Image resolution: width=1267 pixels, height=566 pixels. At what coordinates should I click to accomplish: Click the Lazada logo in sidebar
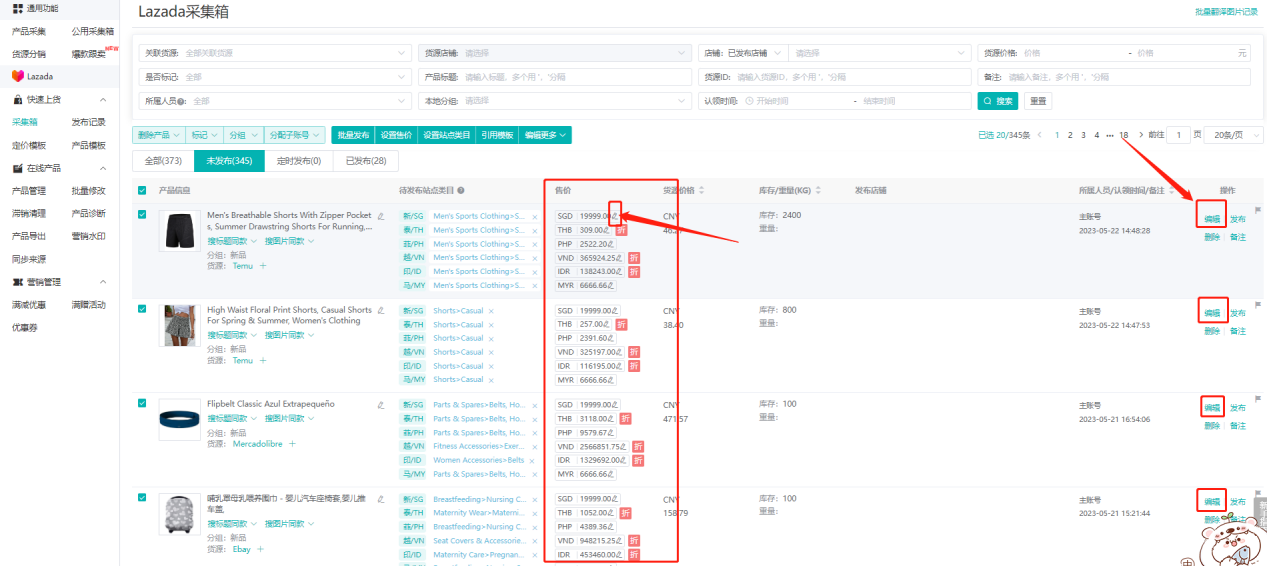(x=18, y=76)
